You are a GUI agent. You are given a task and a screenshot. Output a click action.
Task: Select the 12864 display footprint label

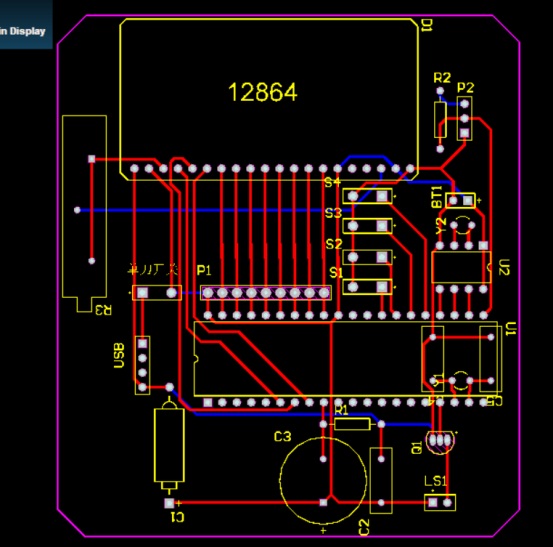coord(263,92)
